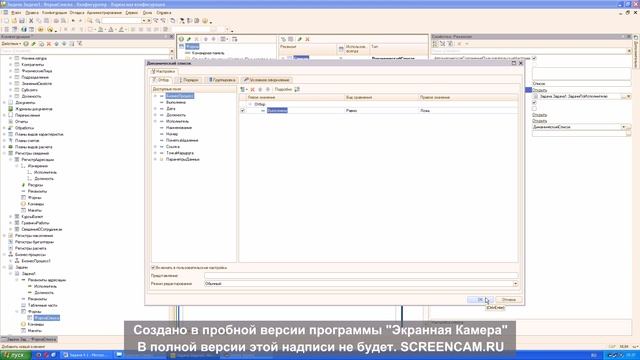
Task: Click the red delete icon in filter toolbar
Action: coord(253,89)
